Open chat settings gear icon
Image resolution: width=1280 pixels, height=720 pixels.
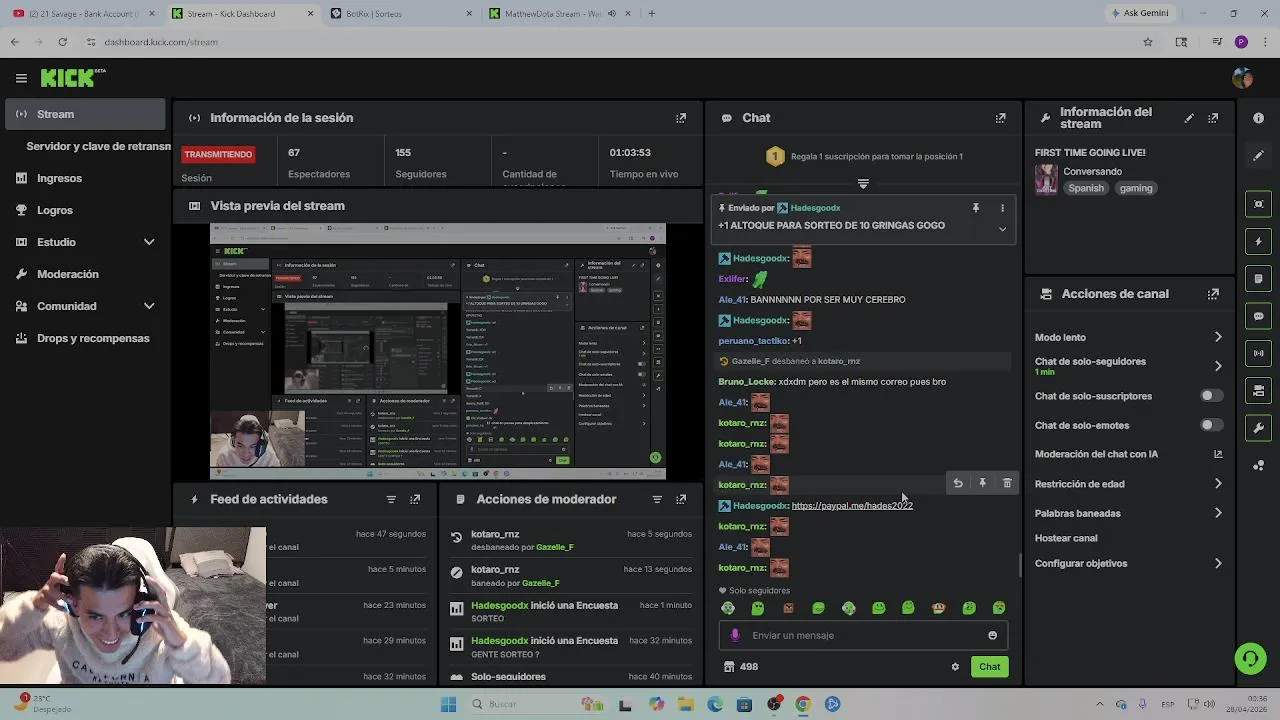click(955, 667)
